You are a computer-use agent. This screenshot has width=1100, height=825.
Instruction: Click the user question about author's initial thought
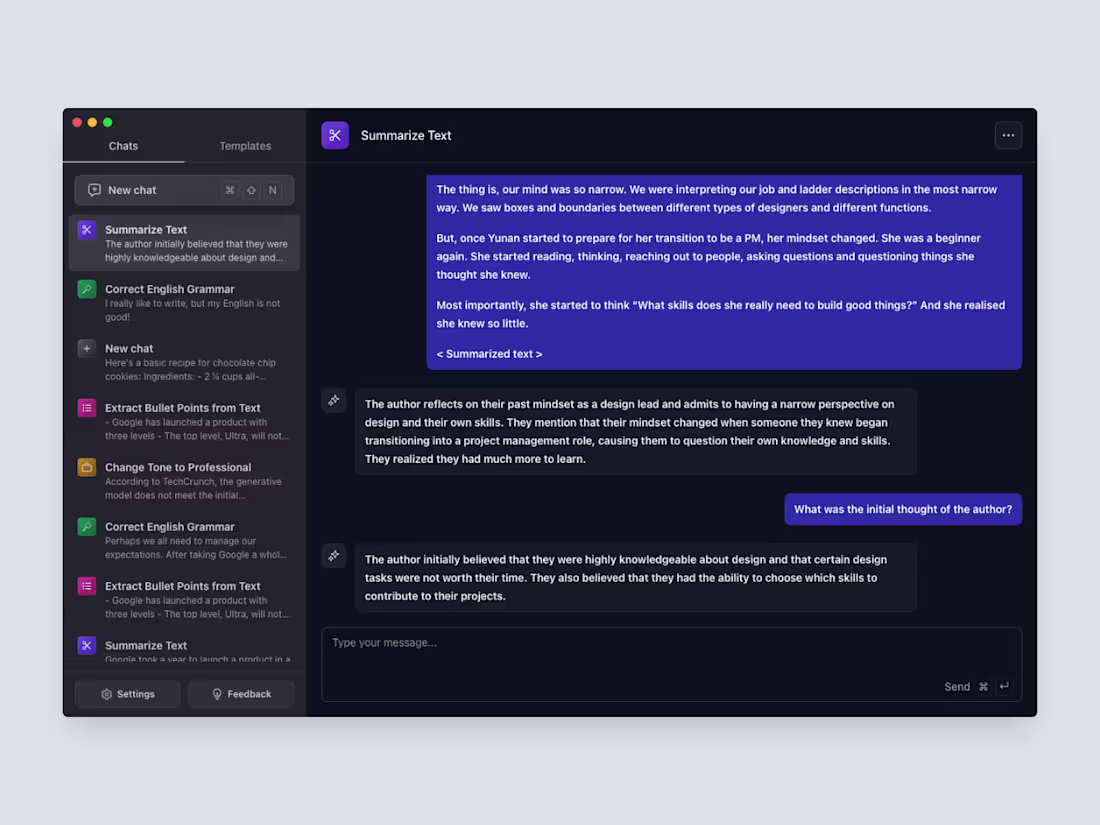coord(902,509)
